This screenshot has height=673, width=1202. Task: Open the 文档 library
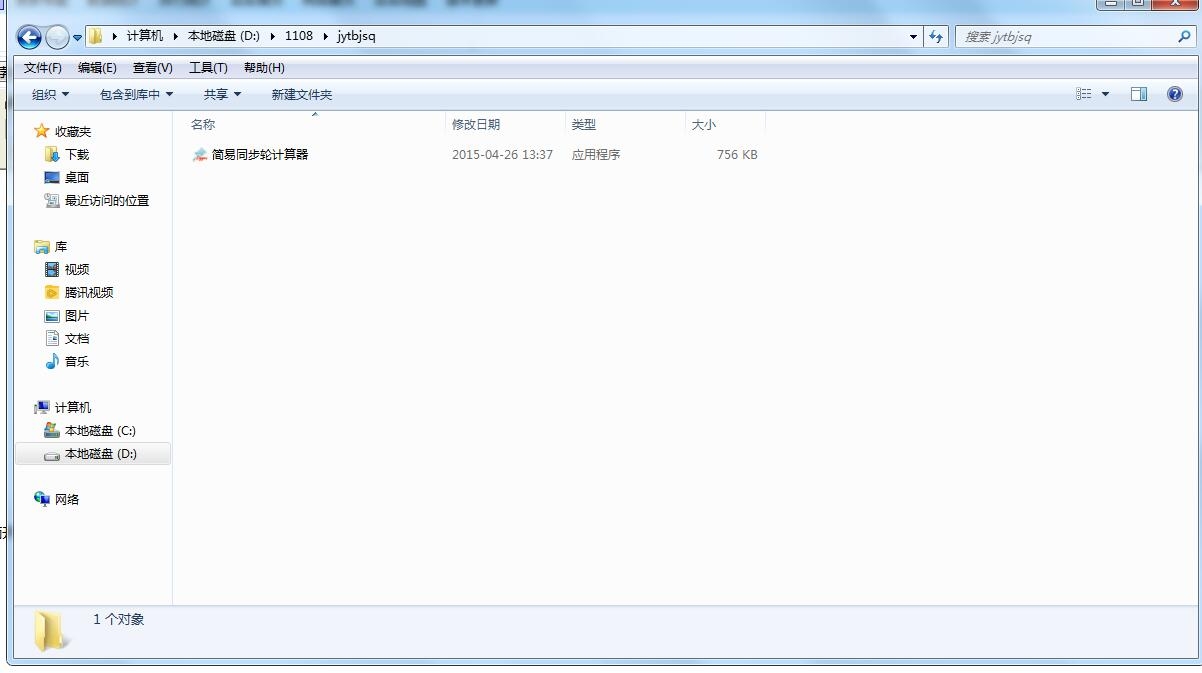(x=77, y=338)
